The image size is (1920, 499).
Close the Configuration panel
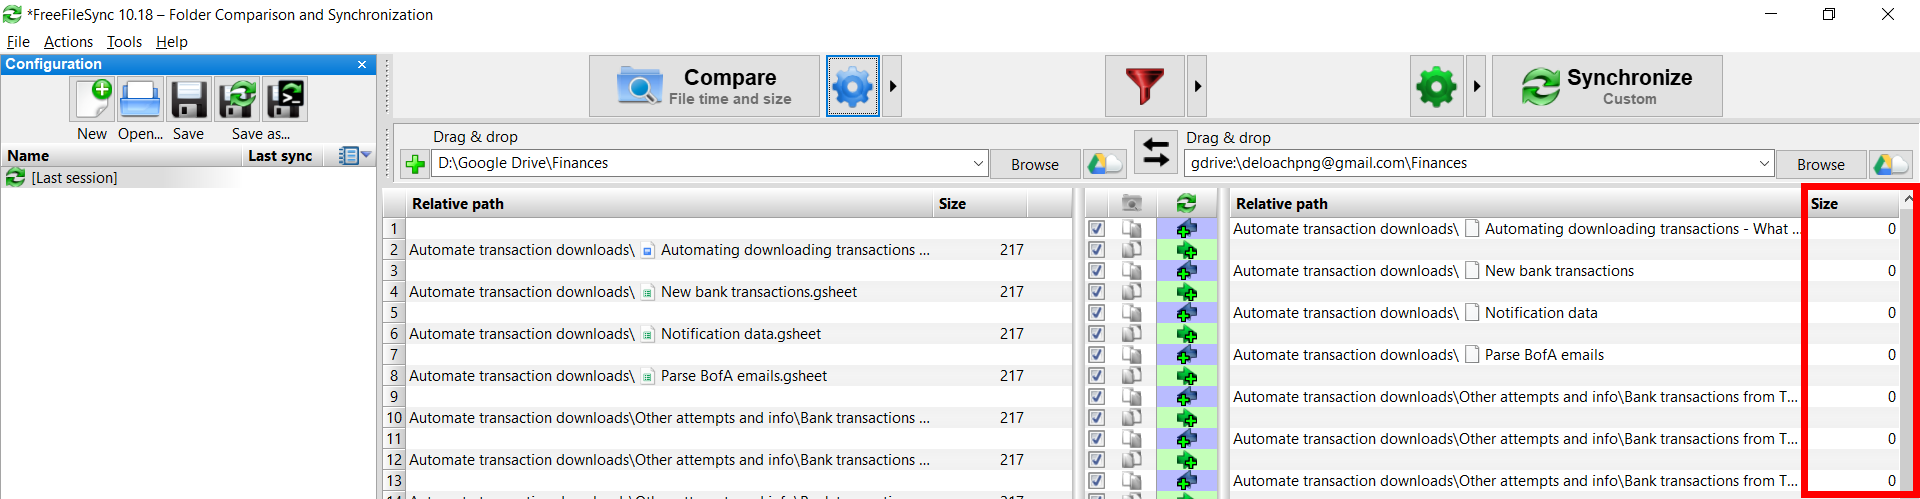[x=362, y=64]
